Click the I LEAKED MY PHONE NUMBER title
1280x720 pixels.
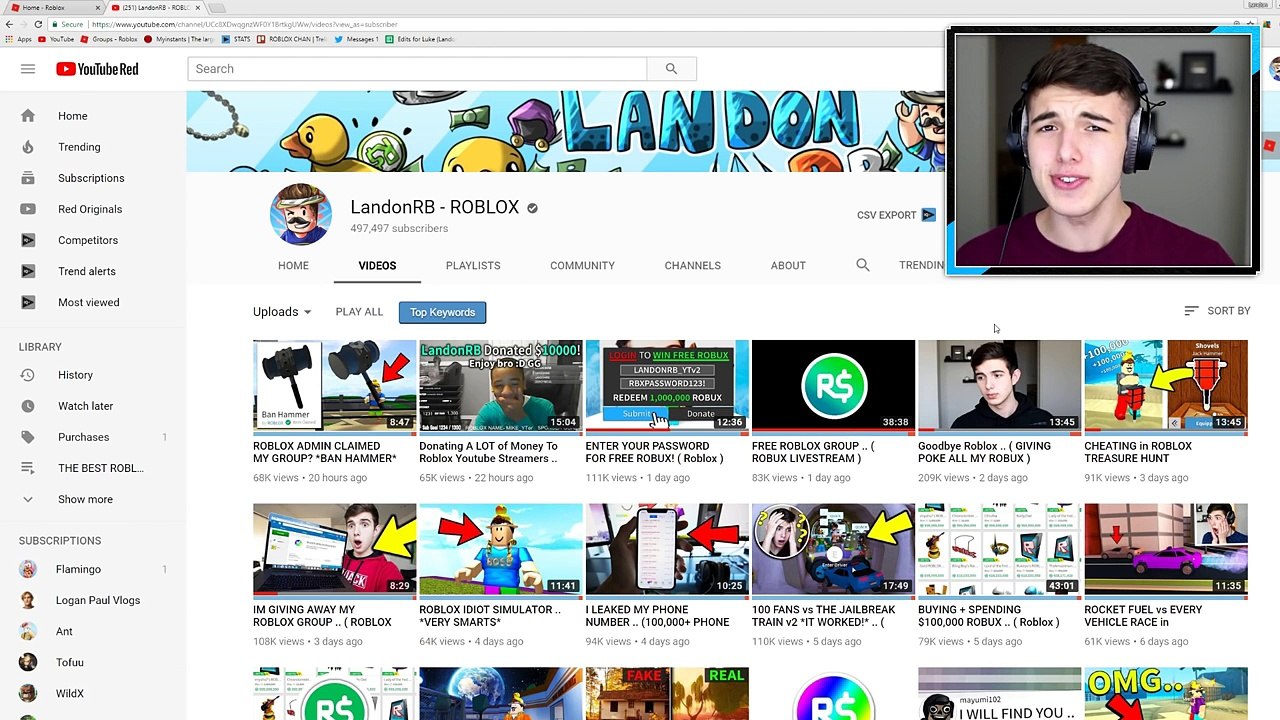pyautogui.click(x=657, y=616)
